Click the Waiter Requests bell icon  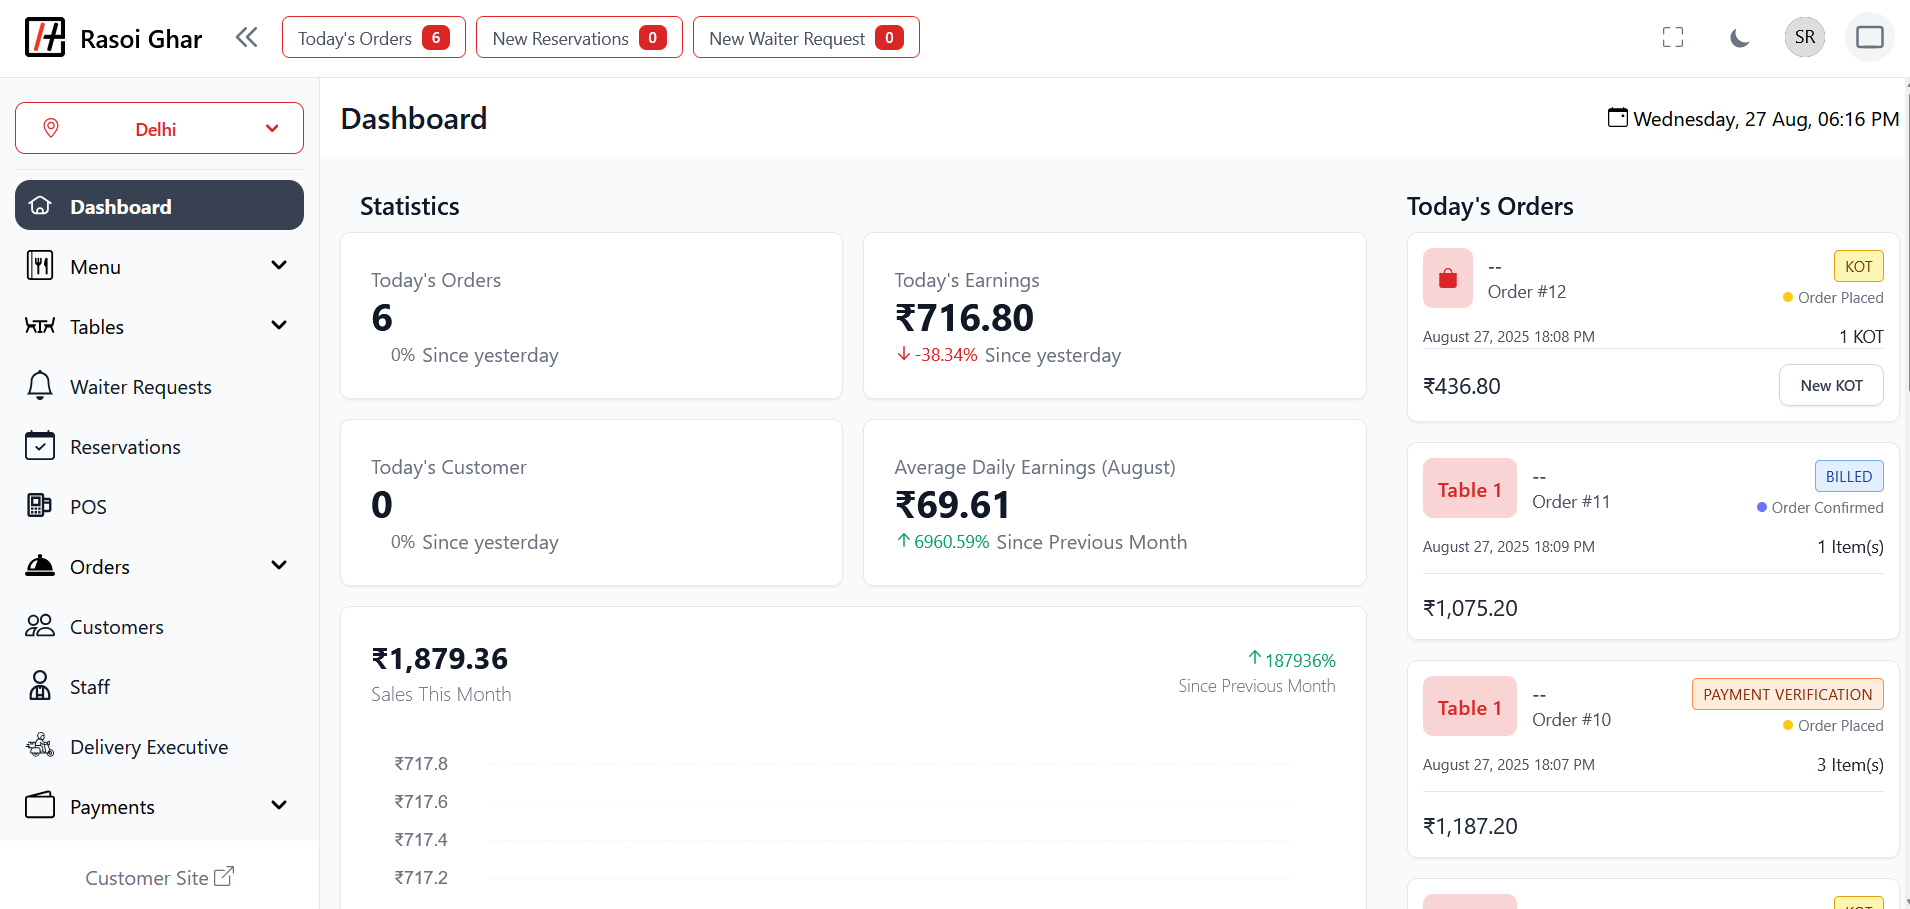pyautogui.click(x=40, y=386)
